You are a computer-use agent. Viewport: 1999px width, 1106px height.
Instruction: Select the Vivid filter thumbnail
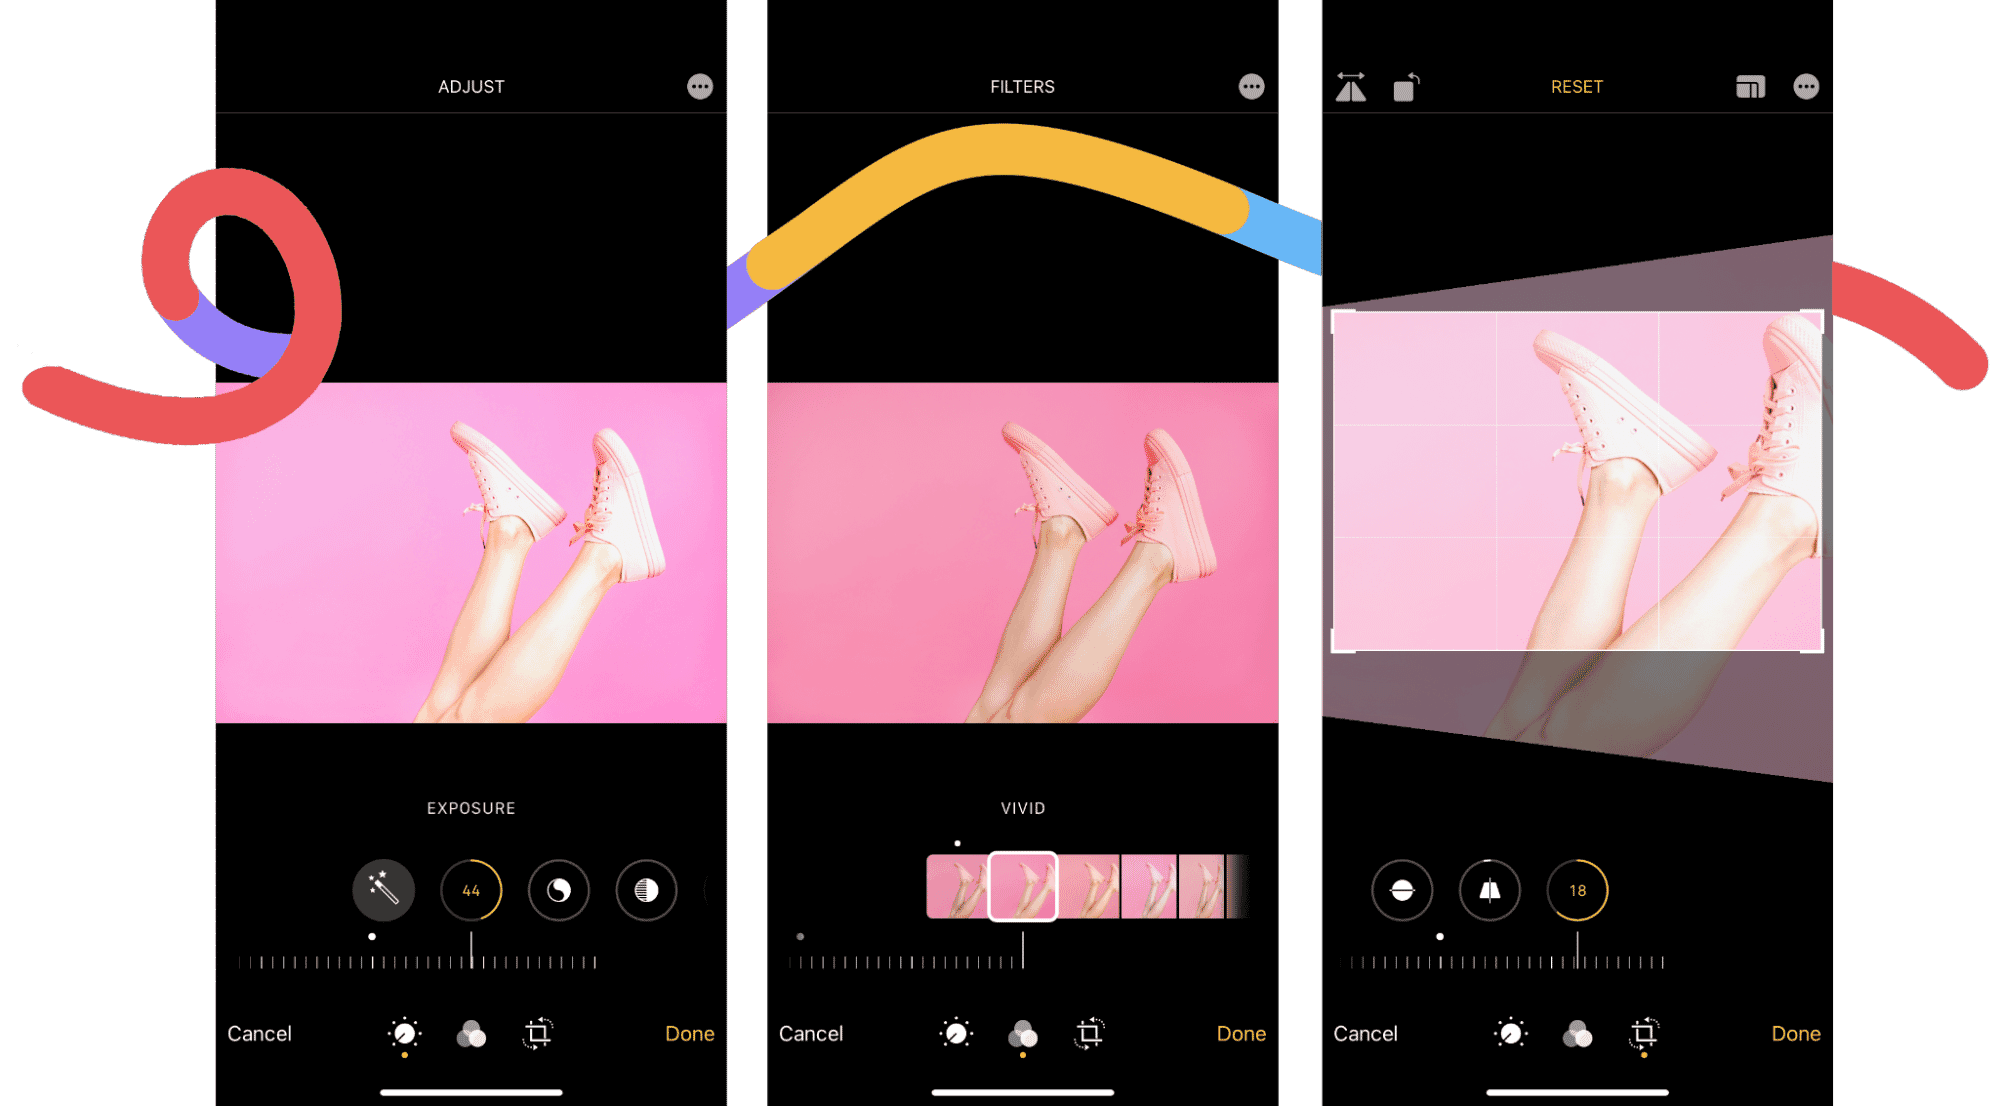click(x=1024, y=883)
